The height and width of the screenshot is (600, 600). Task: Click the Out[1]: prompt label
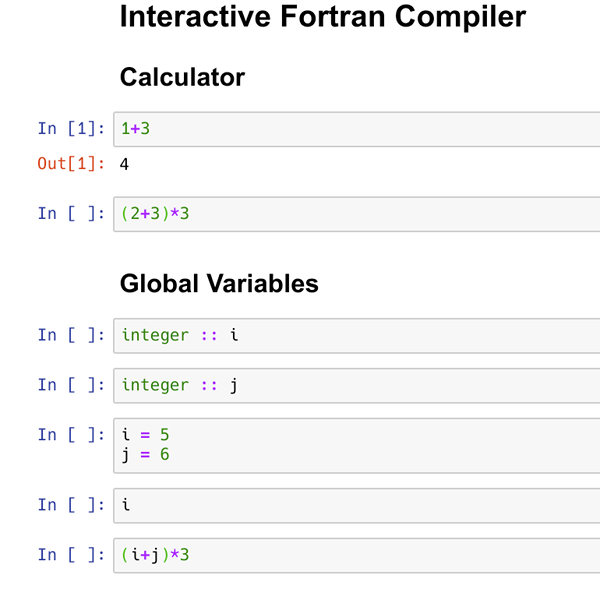[71, 164]
